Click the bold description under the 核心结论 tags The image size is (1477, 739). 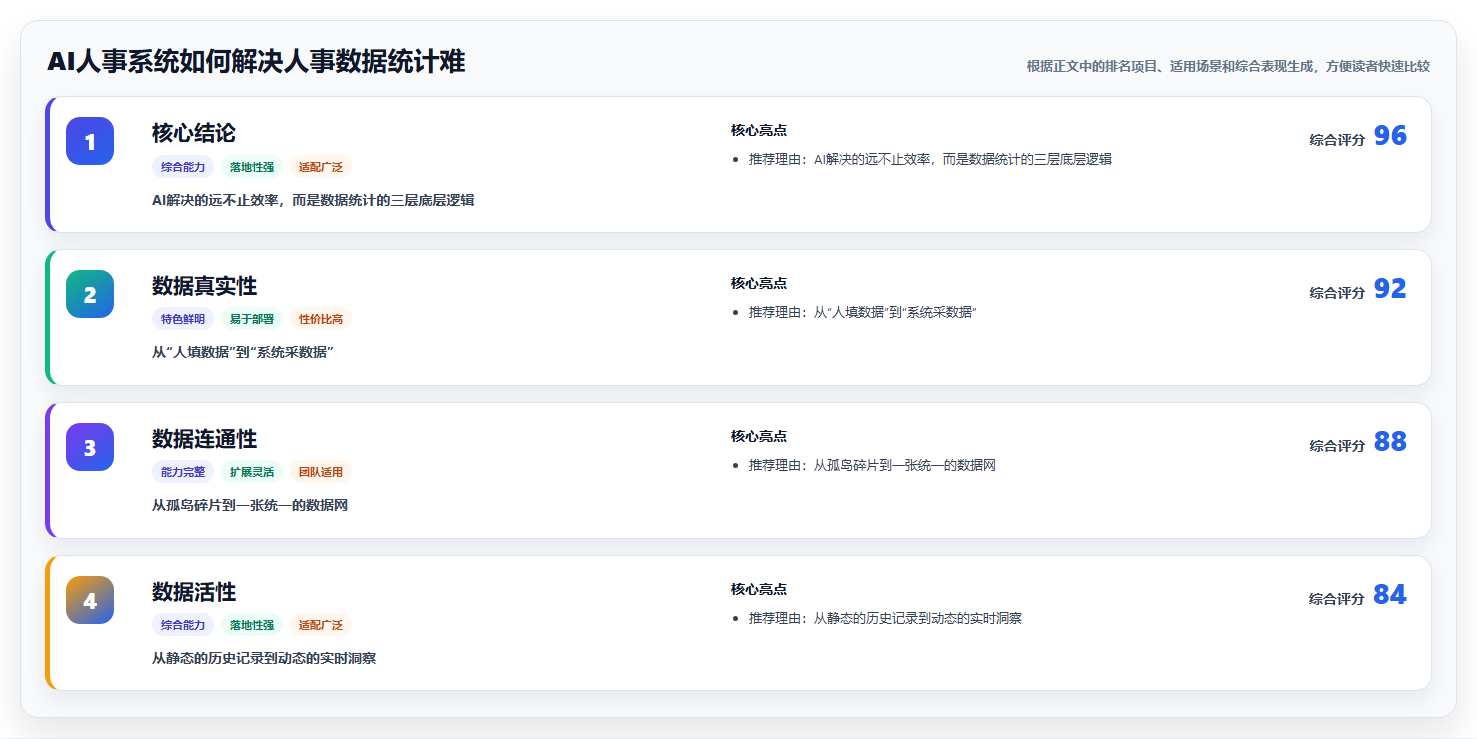click(313, 200)
